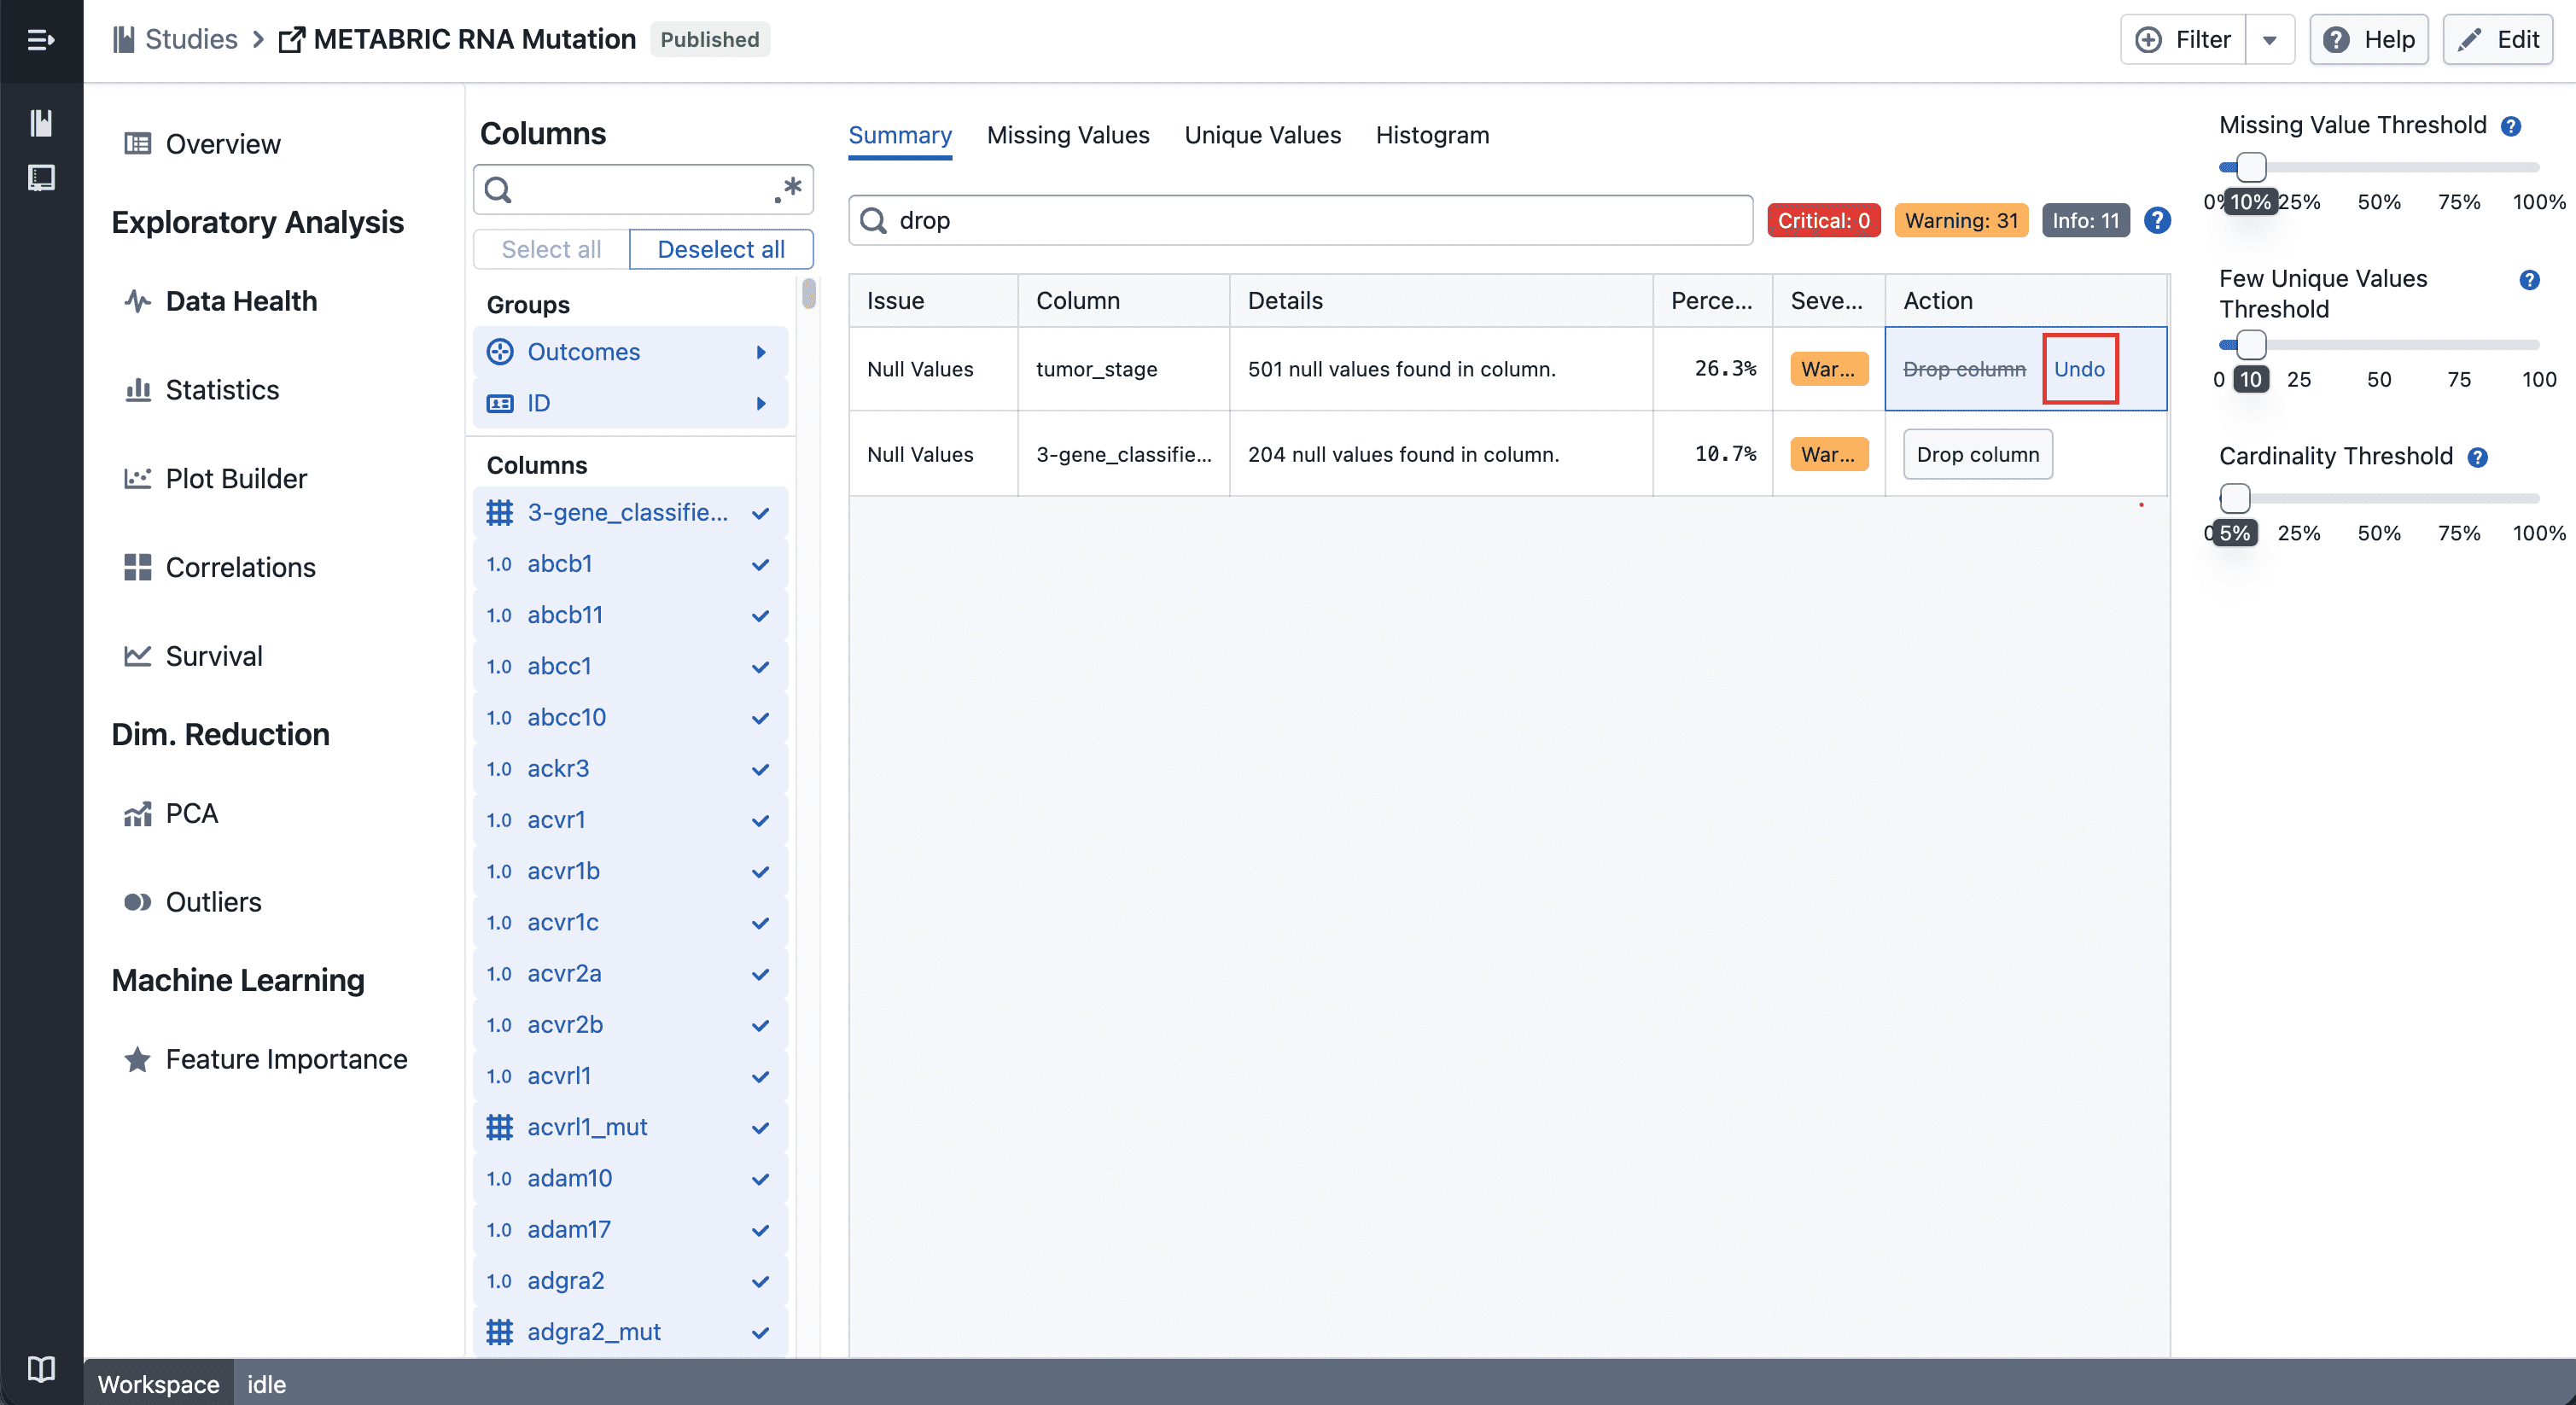This screenshot has width=2576, height=1405.
Task: Click the external link icon beside METABRIC RNA Mutation
Action: coord(291,40)
